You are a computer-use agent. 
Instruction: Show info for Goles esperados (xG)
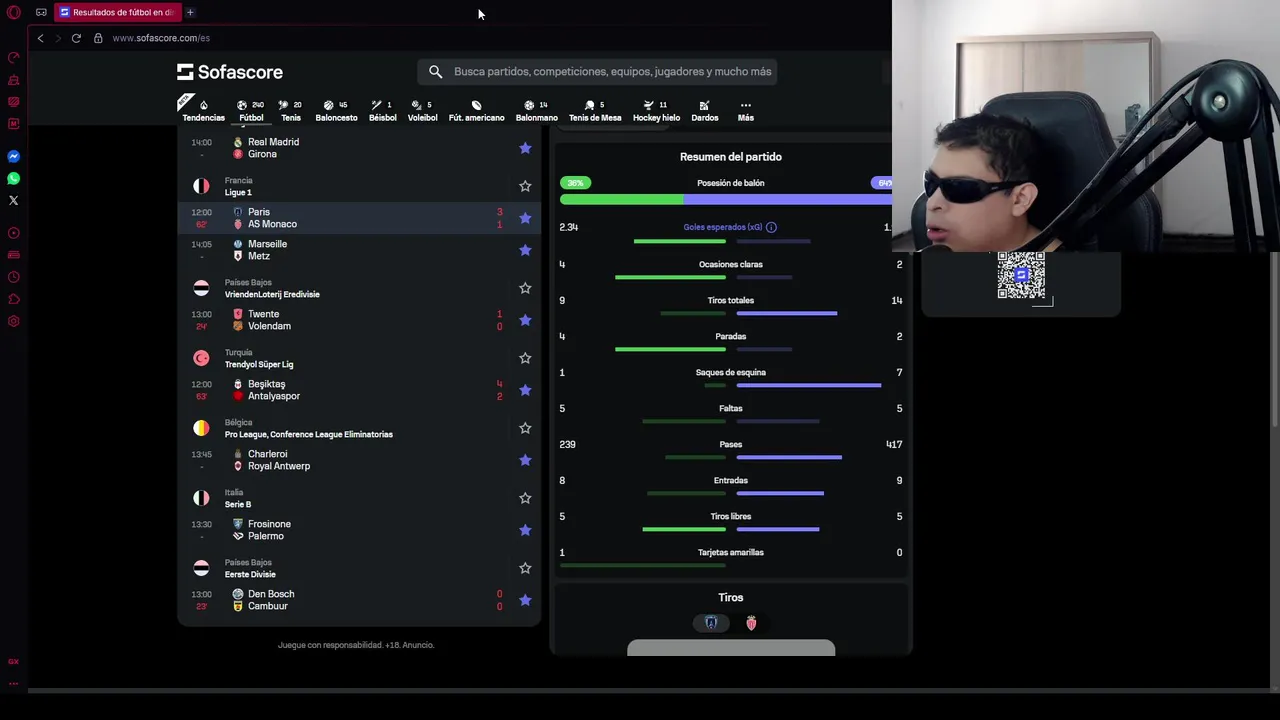click(x=771, y=227)
